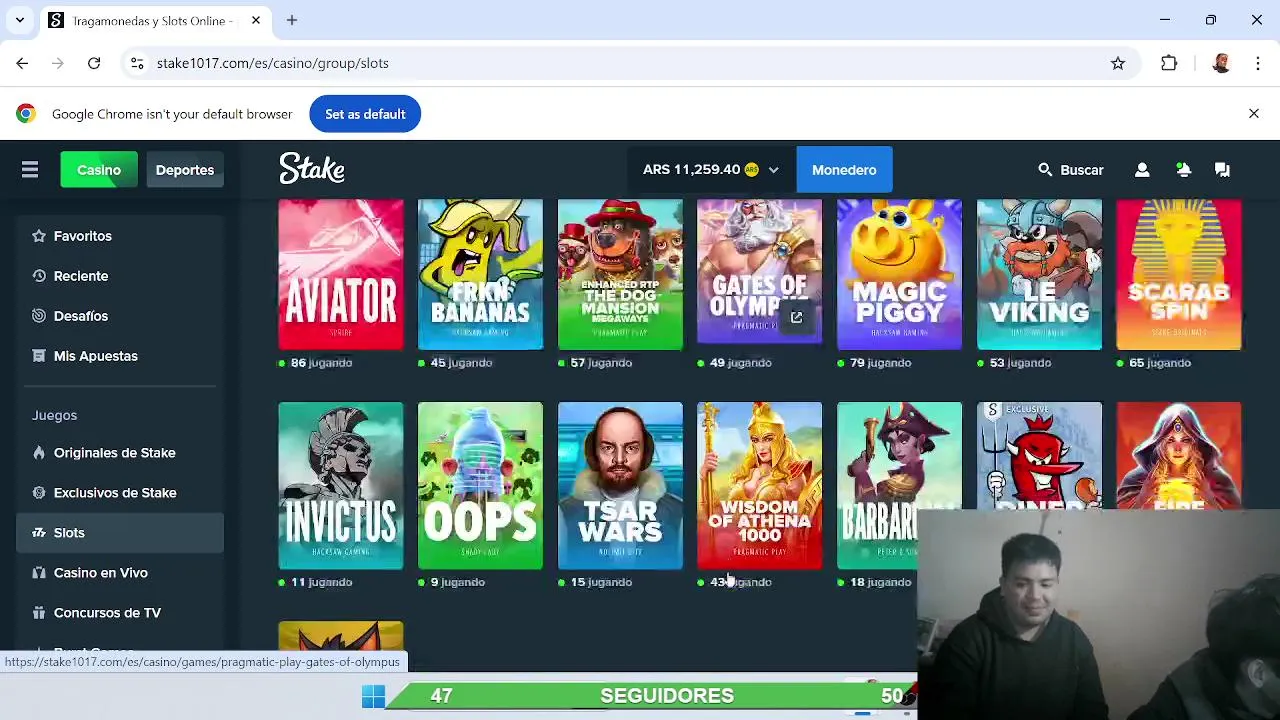The width and height of the screenshot is (1280, 720).
Task: Reload the page
Action: pyautogui.click(x=94, y=63)
